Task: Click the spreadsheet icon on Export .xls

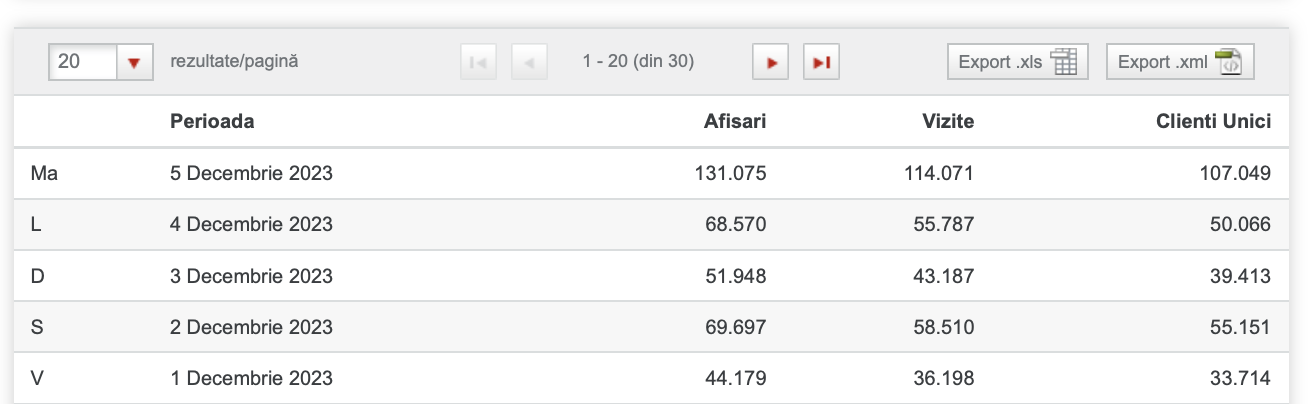Action: click(1064, 62)
